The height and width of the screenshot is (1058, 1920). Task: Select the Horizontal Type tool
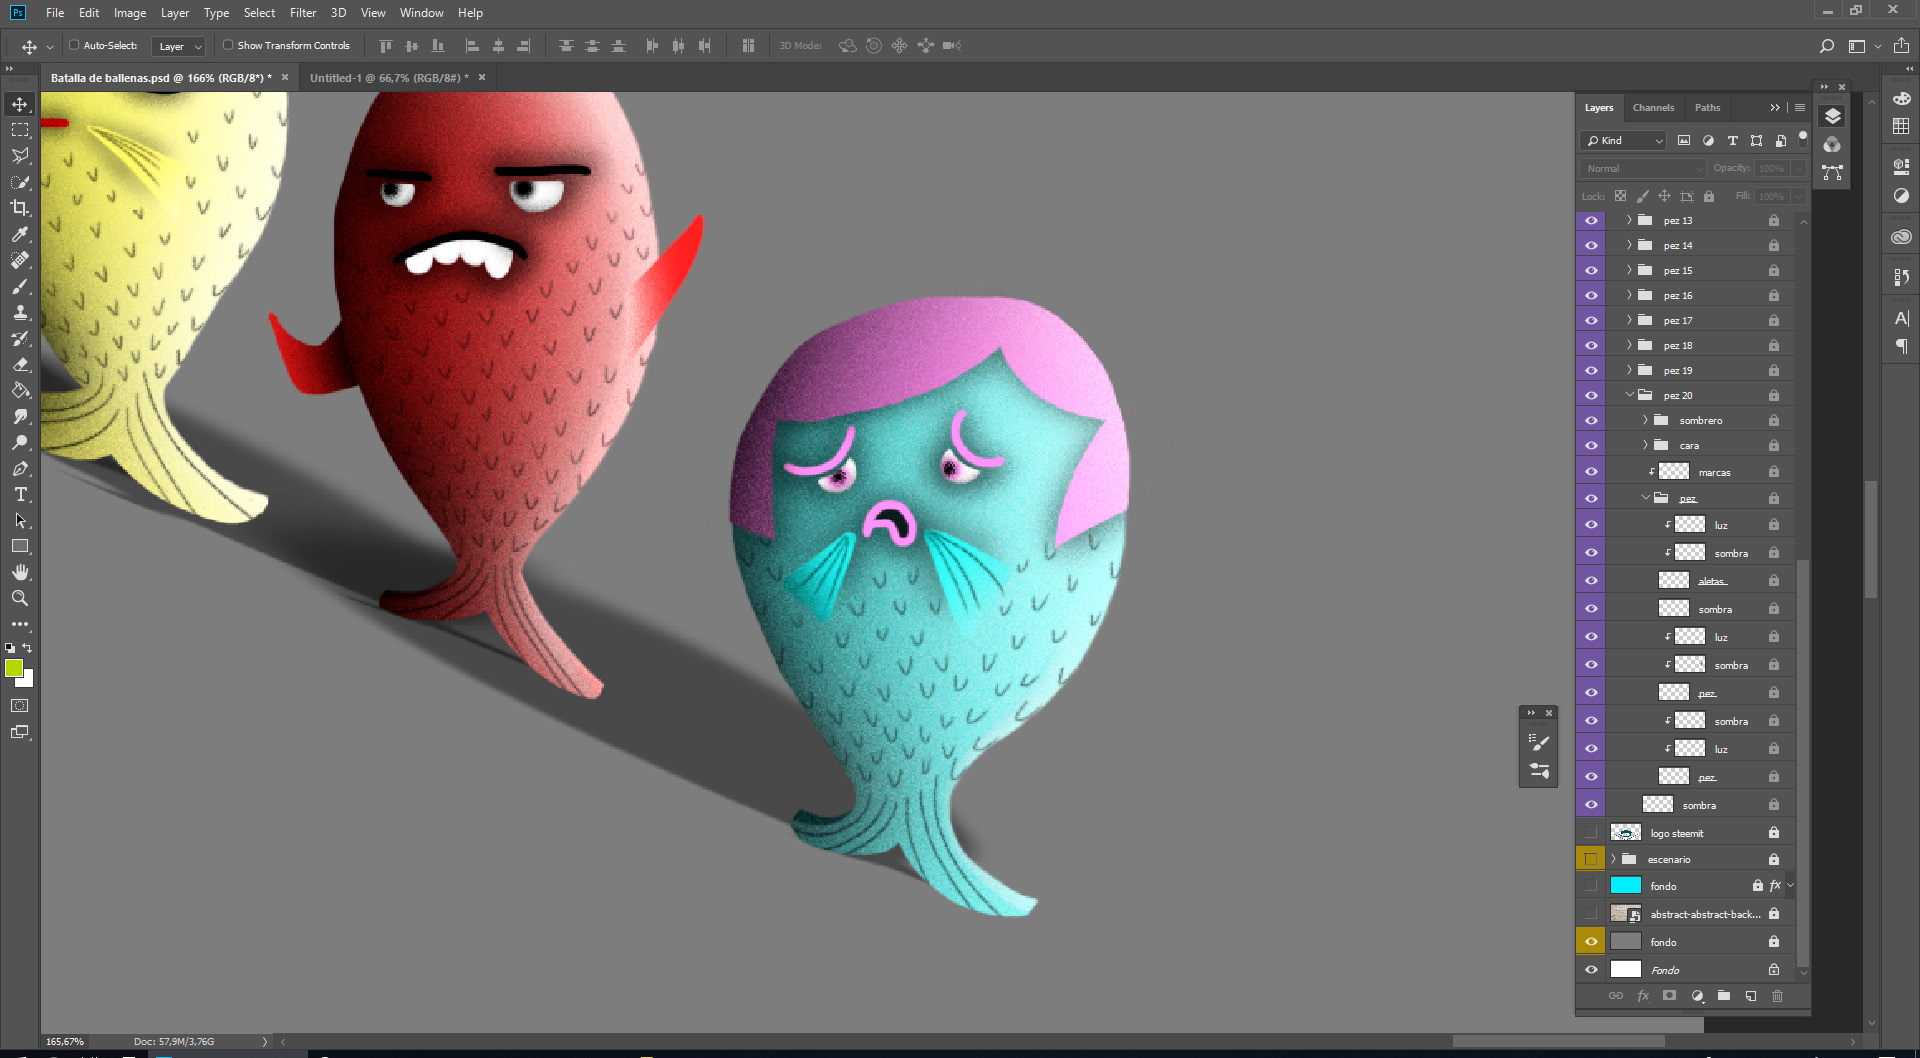coord(20,495)
